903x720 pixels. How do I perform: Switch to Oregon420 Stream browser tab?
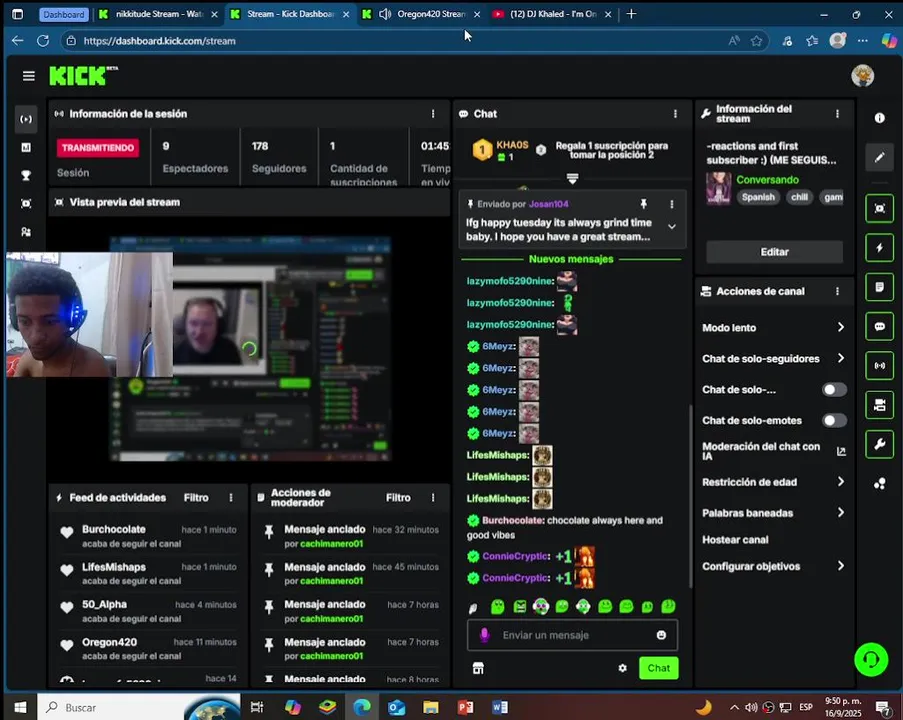(422, 14)
